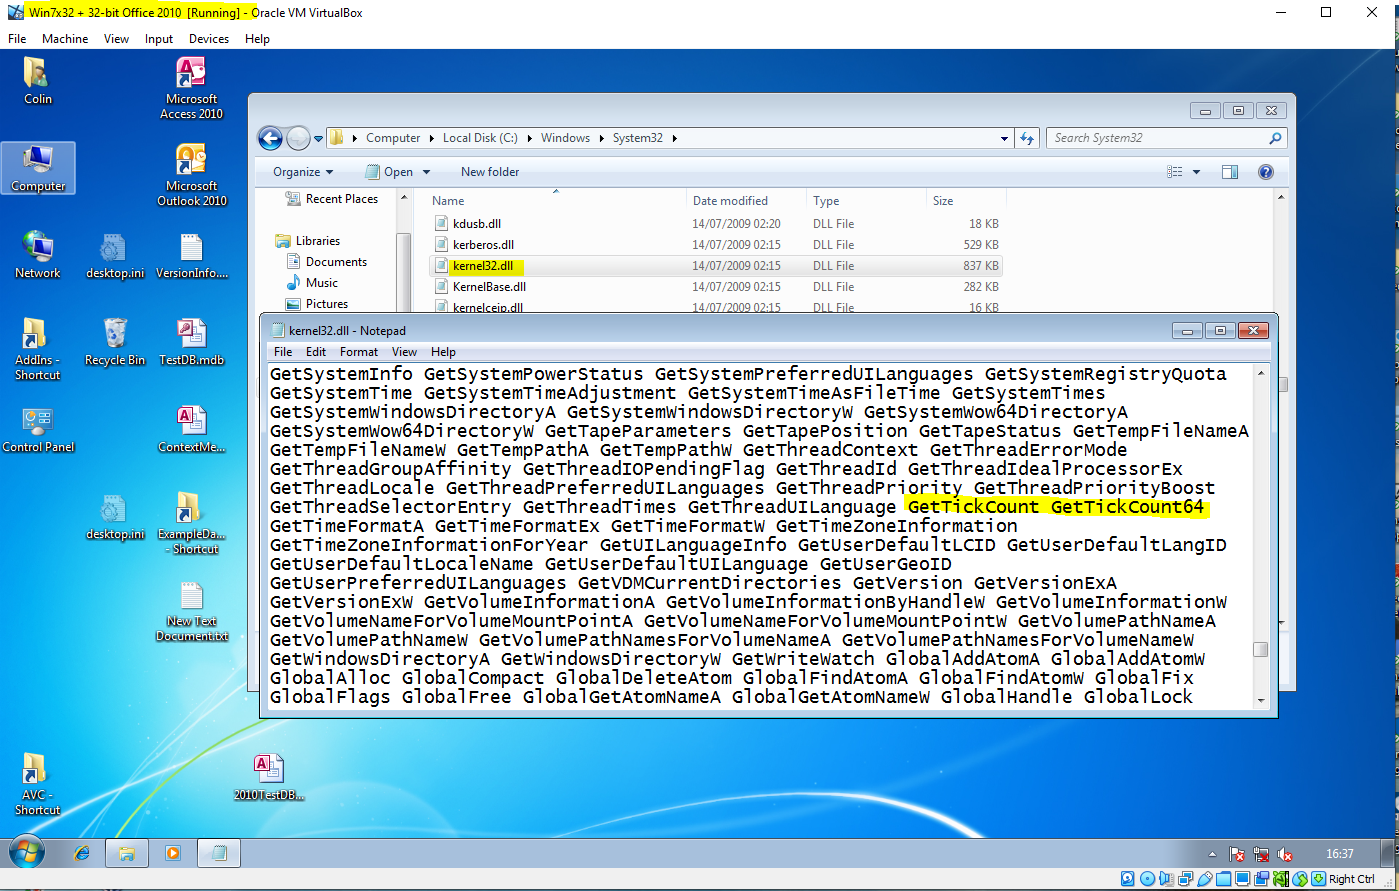Open the Microsoft Access 2010 desktop icon
Screen dimensions: 1399x891
click(191, 88)
